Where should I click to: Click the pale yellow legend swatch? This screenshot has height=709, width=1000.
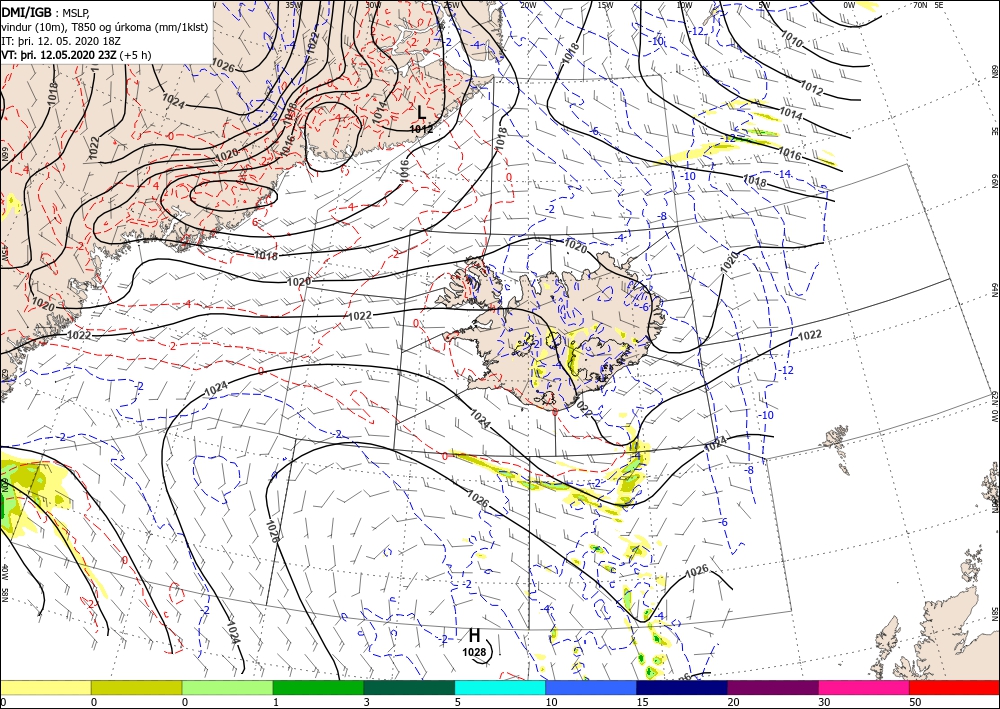tap(45, 687)
